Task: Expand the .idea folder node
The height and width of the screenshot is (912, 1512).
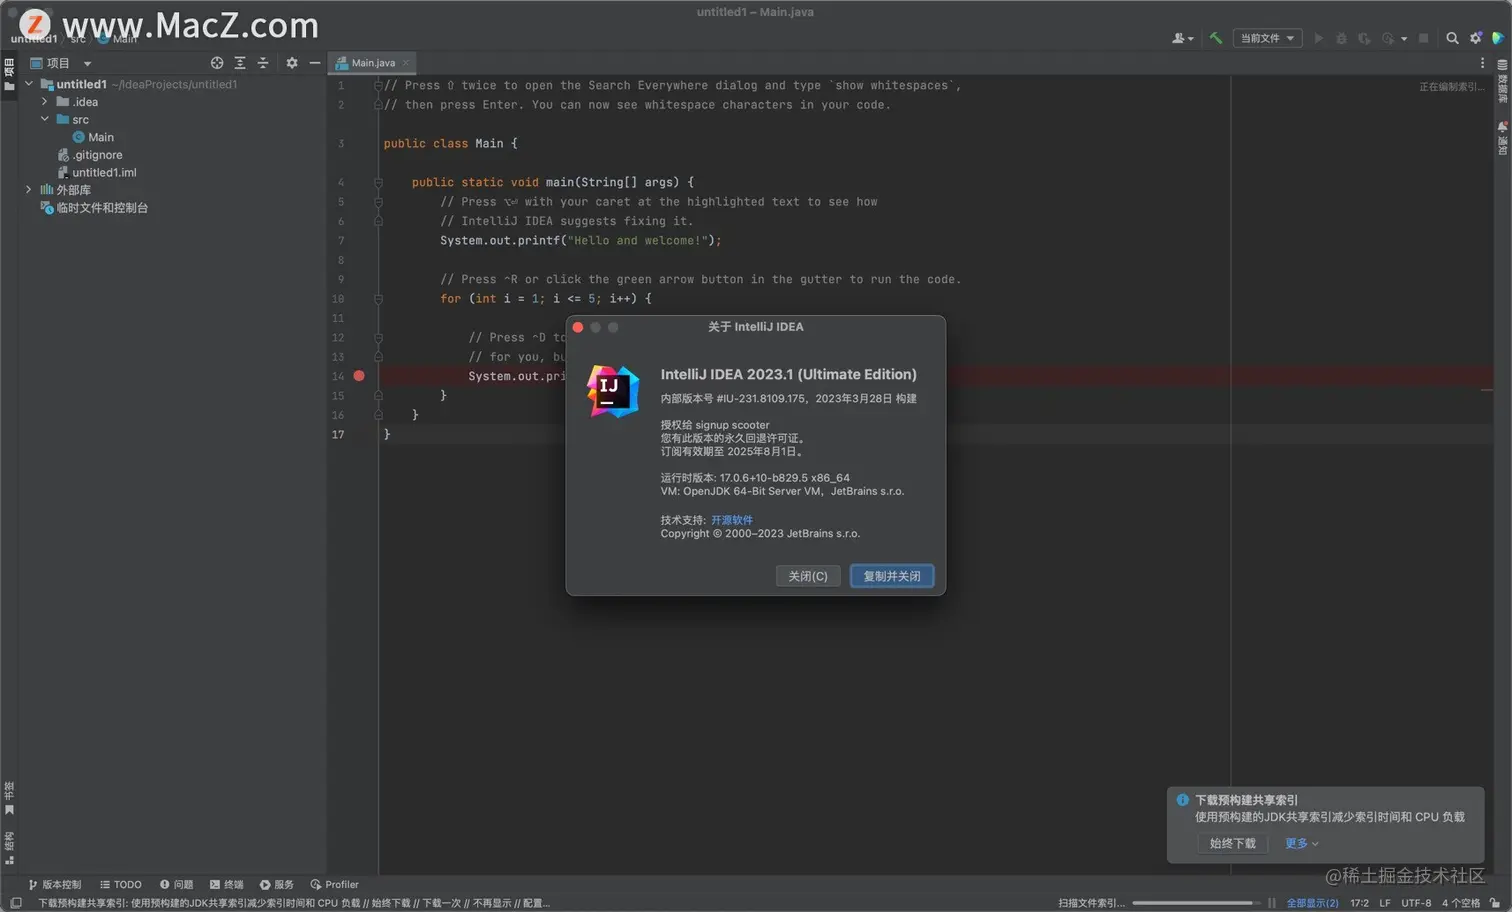Action: (44, 102)
